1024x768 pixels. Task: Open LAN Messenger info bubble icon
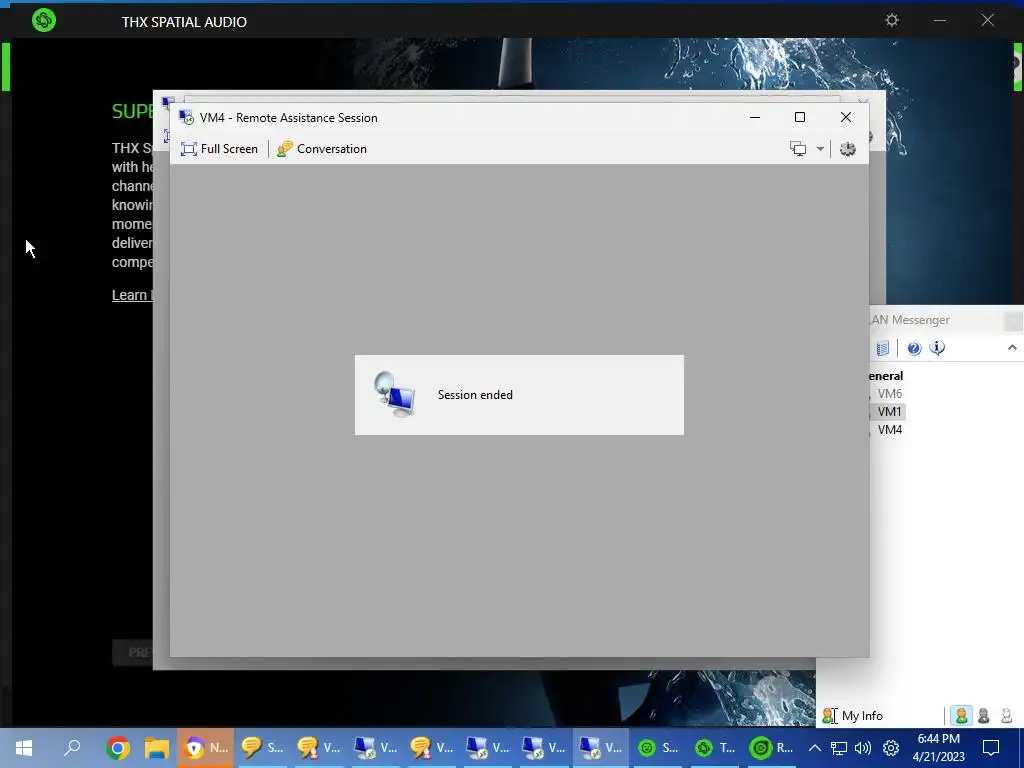coord(937,348)
